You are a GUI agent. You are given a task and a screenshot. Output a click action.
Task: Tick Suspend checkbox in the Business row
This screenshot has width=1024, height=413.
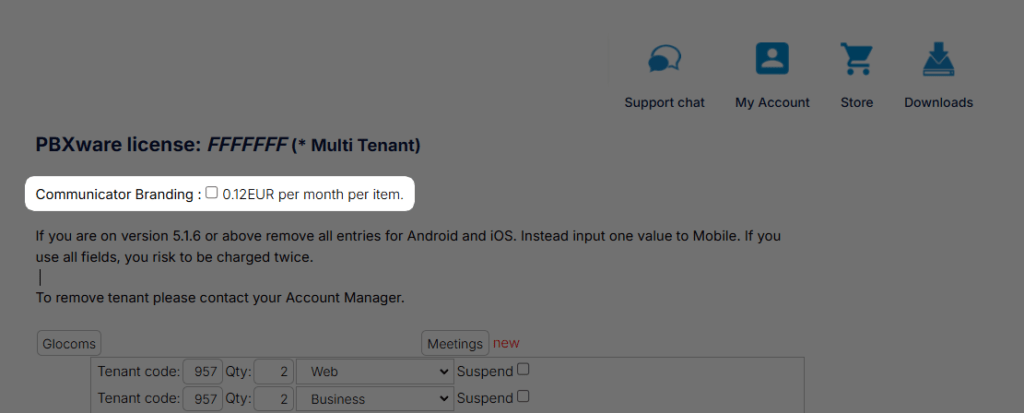(523, 396)
